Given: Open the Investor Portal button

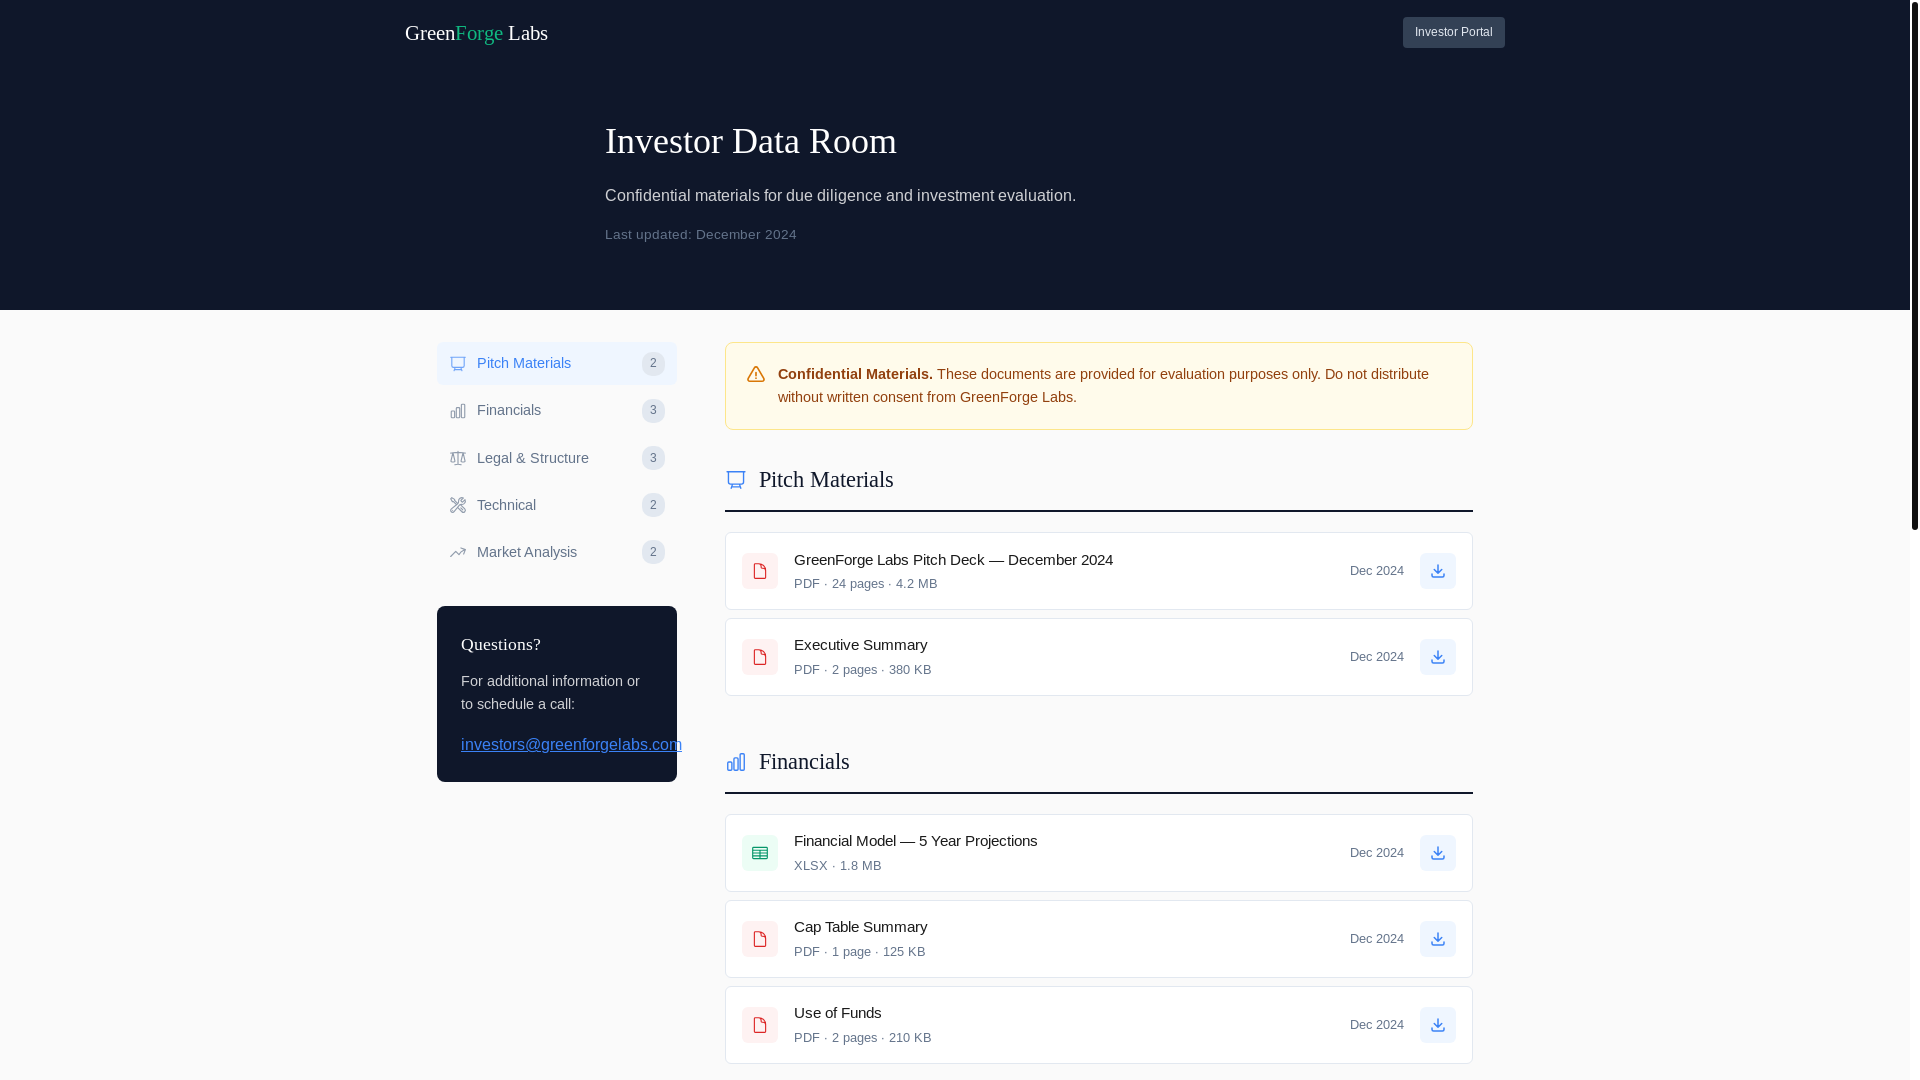Looking at the screenshot, I should click(x=1453, y=32).
